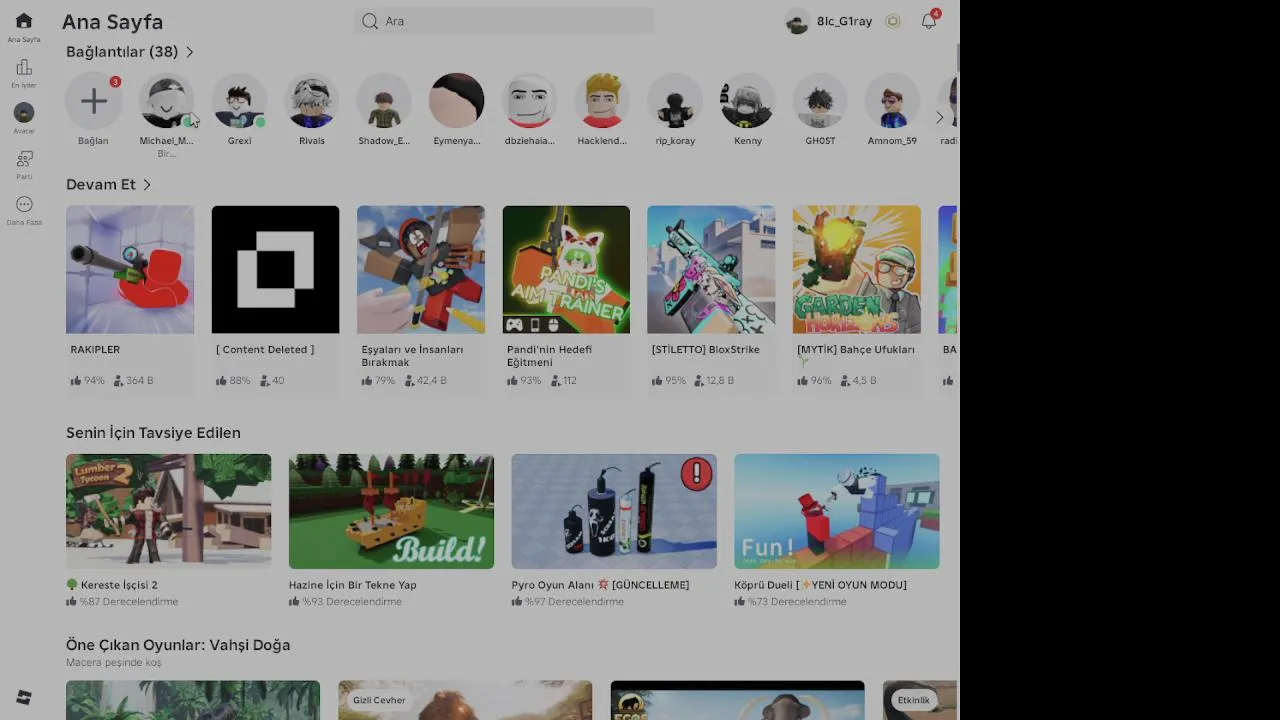Click Pandi'nin Hedefi Eğitmeni title
Screen dimensions: 1280x720
click(549, 356)
